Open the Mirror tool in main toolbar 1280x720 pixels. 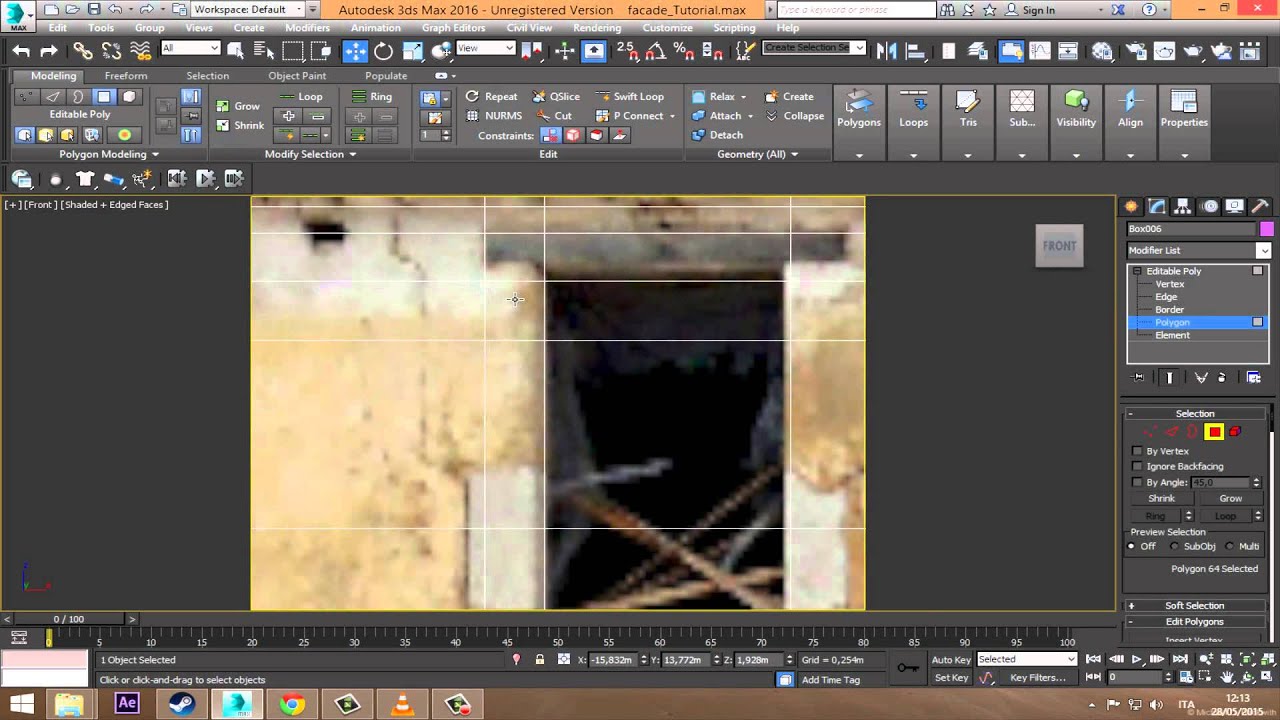click(x=886, y=51)
